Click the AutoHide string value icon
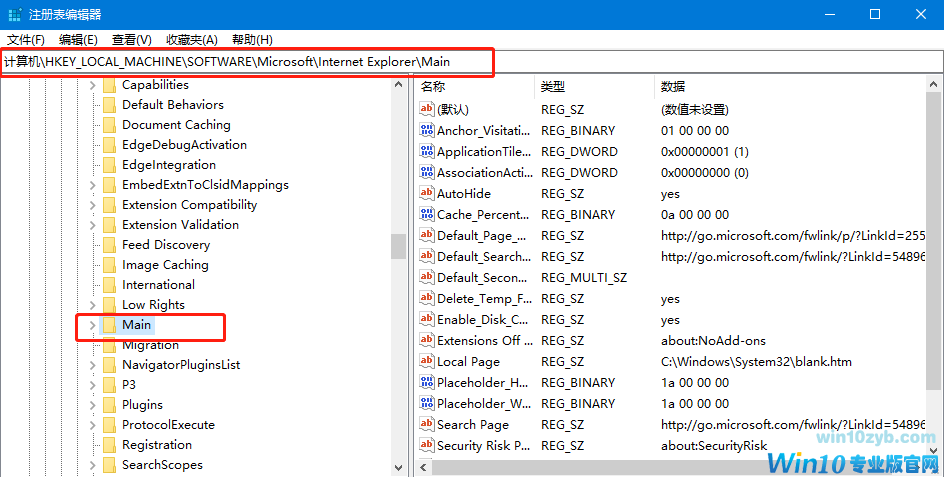Image resolution: width=944 pixels, height=477 pixels. pyautogui.click(x=427, y=194)
